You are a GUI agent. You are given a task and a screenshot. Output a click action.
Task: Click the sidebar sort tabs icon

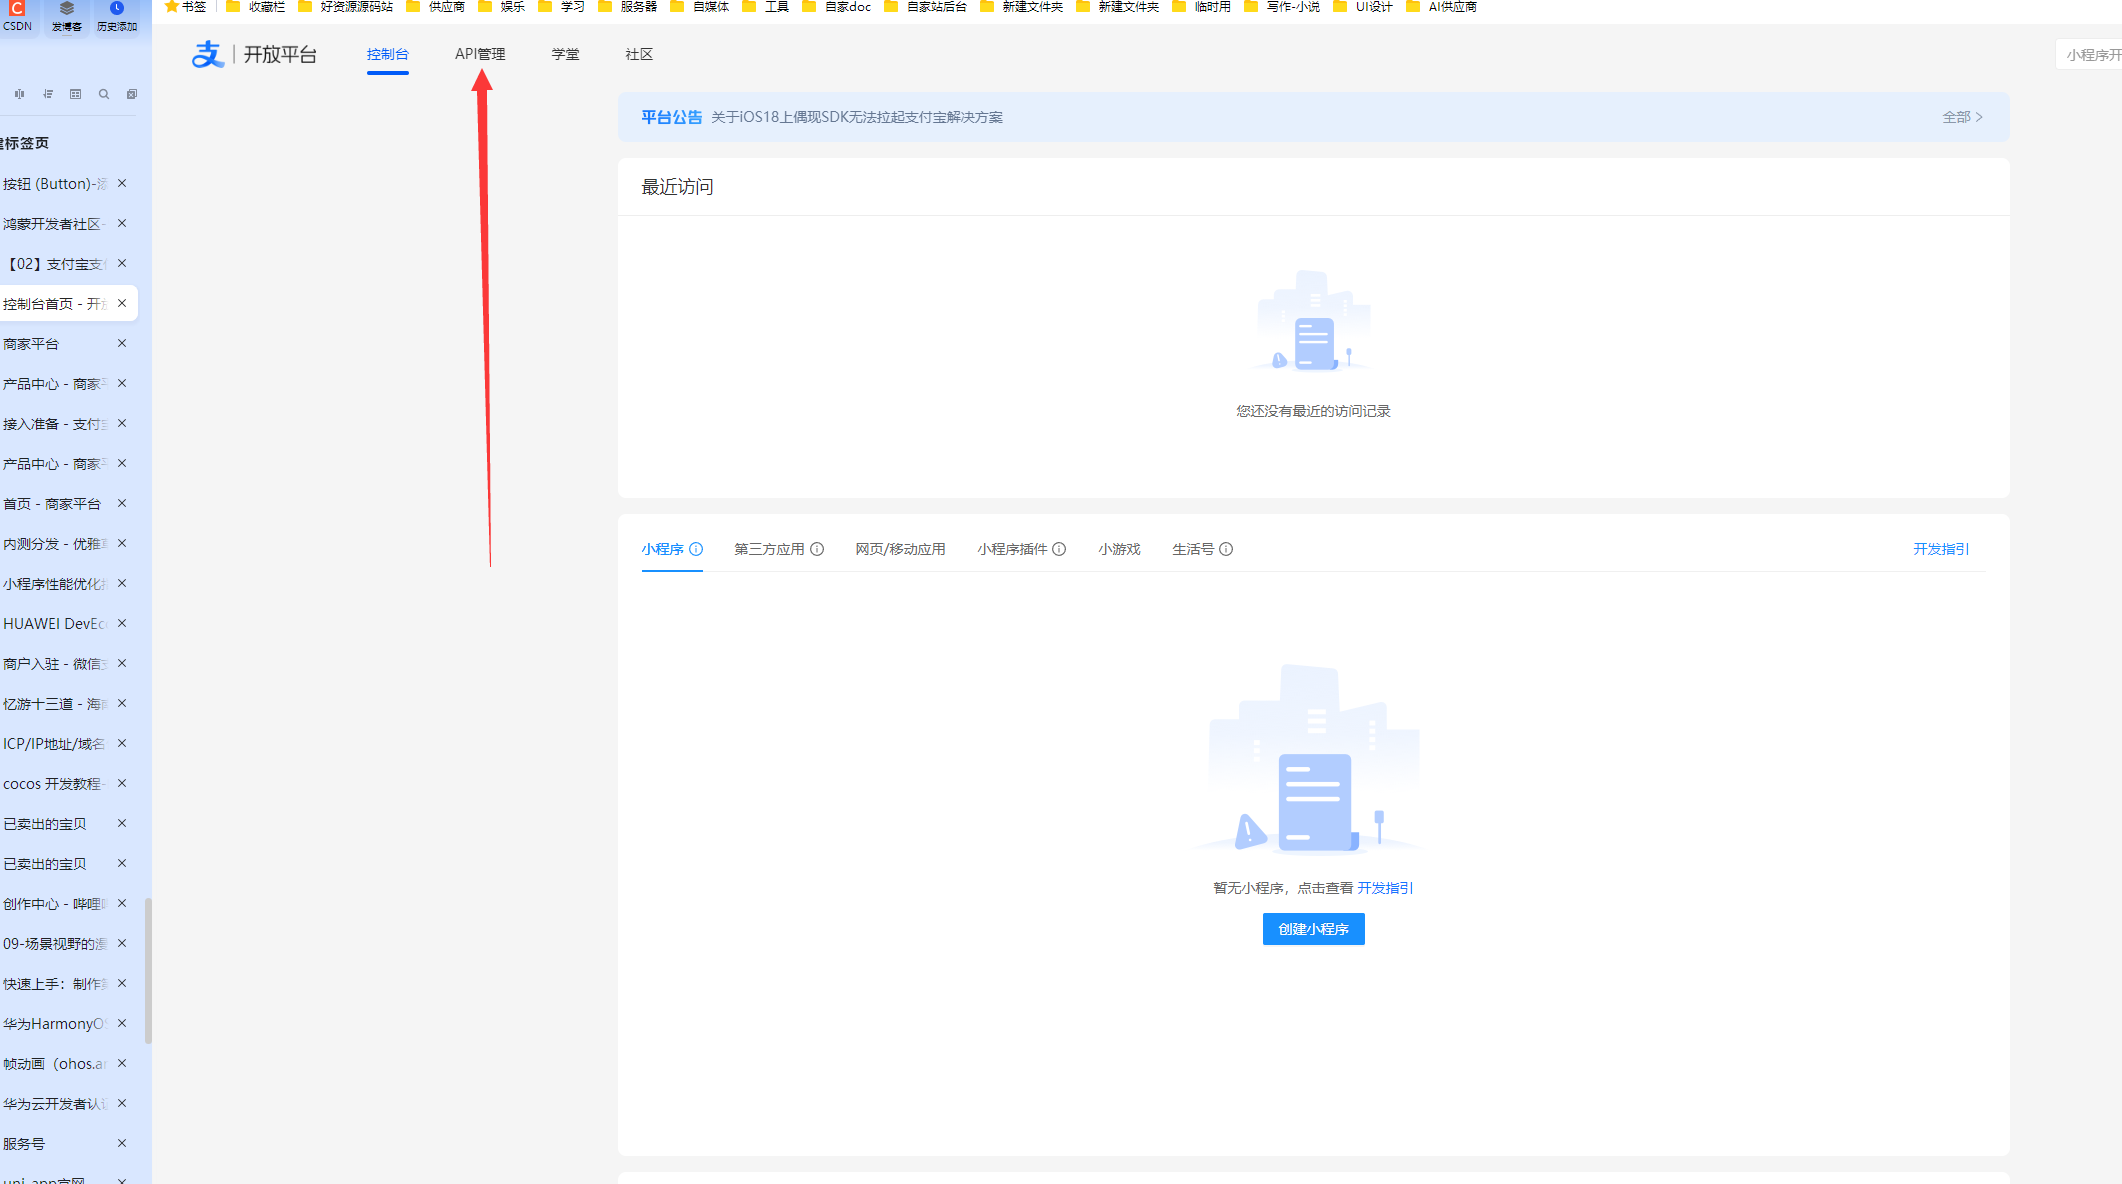48,94
